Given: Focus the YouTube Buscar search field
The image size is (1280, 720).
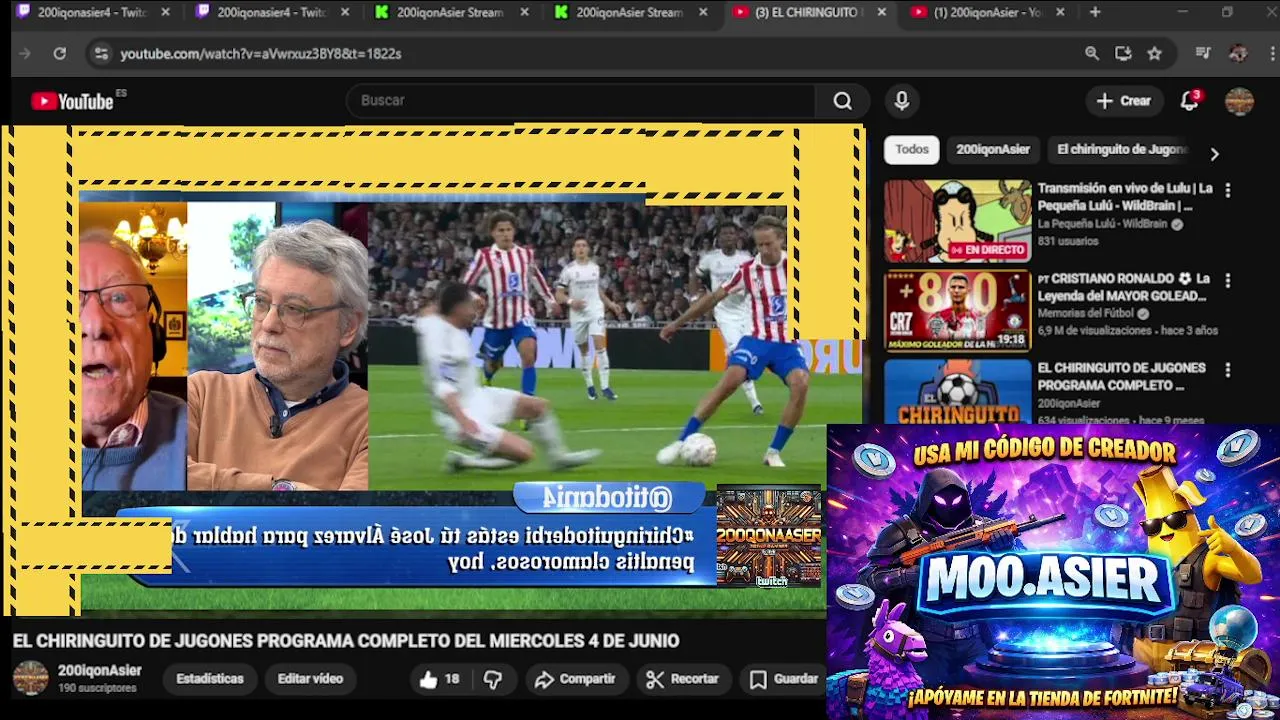Looking at the screenshot, I should click(580, 101).
